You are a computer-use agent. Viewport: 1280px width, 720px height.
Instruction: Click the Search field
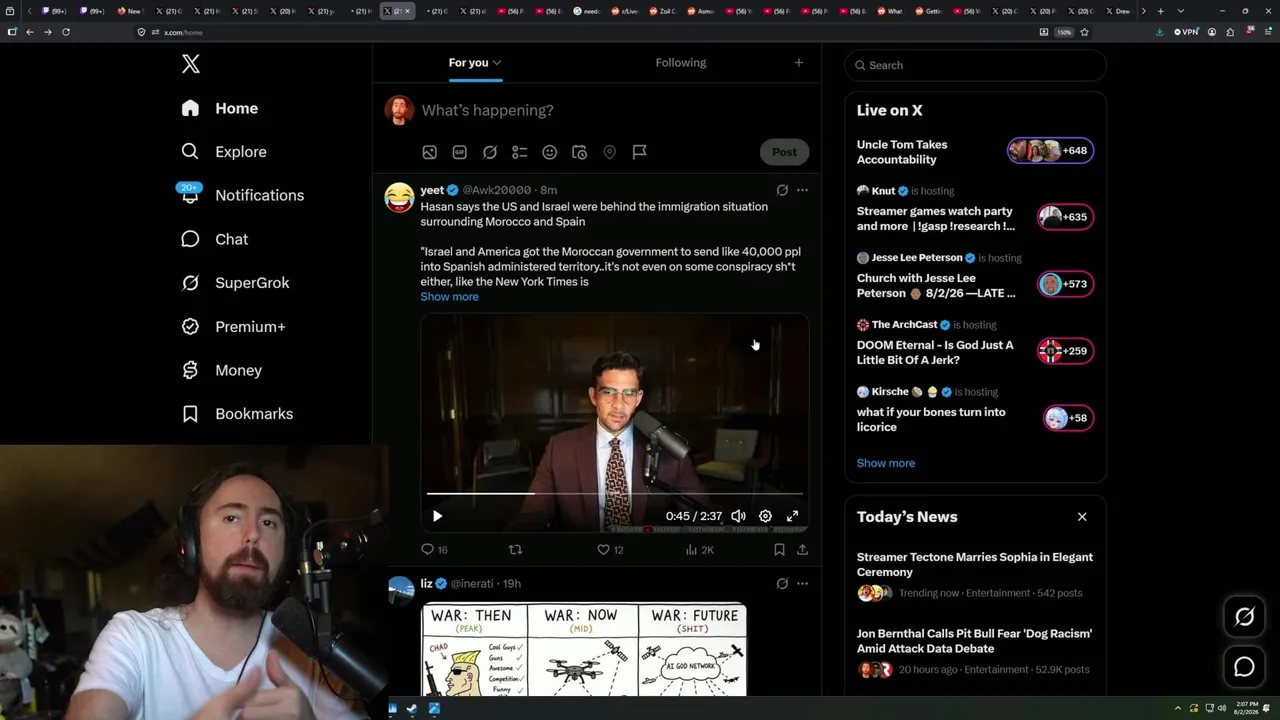click(975, 65)
